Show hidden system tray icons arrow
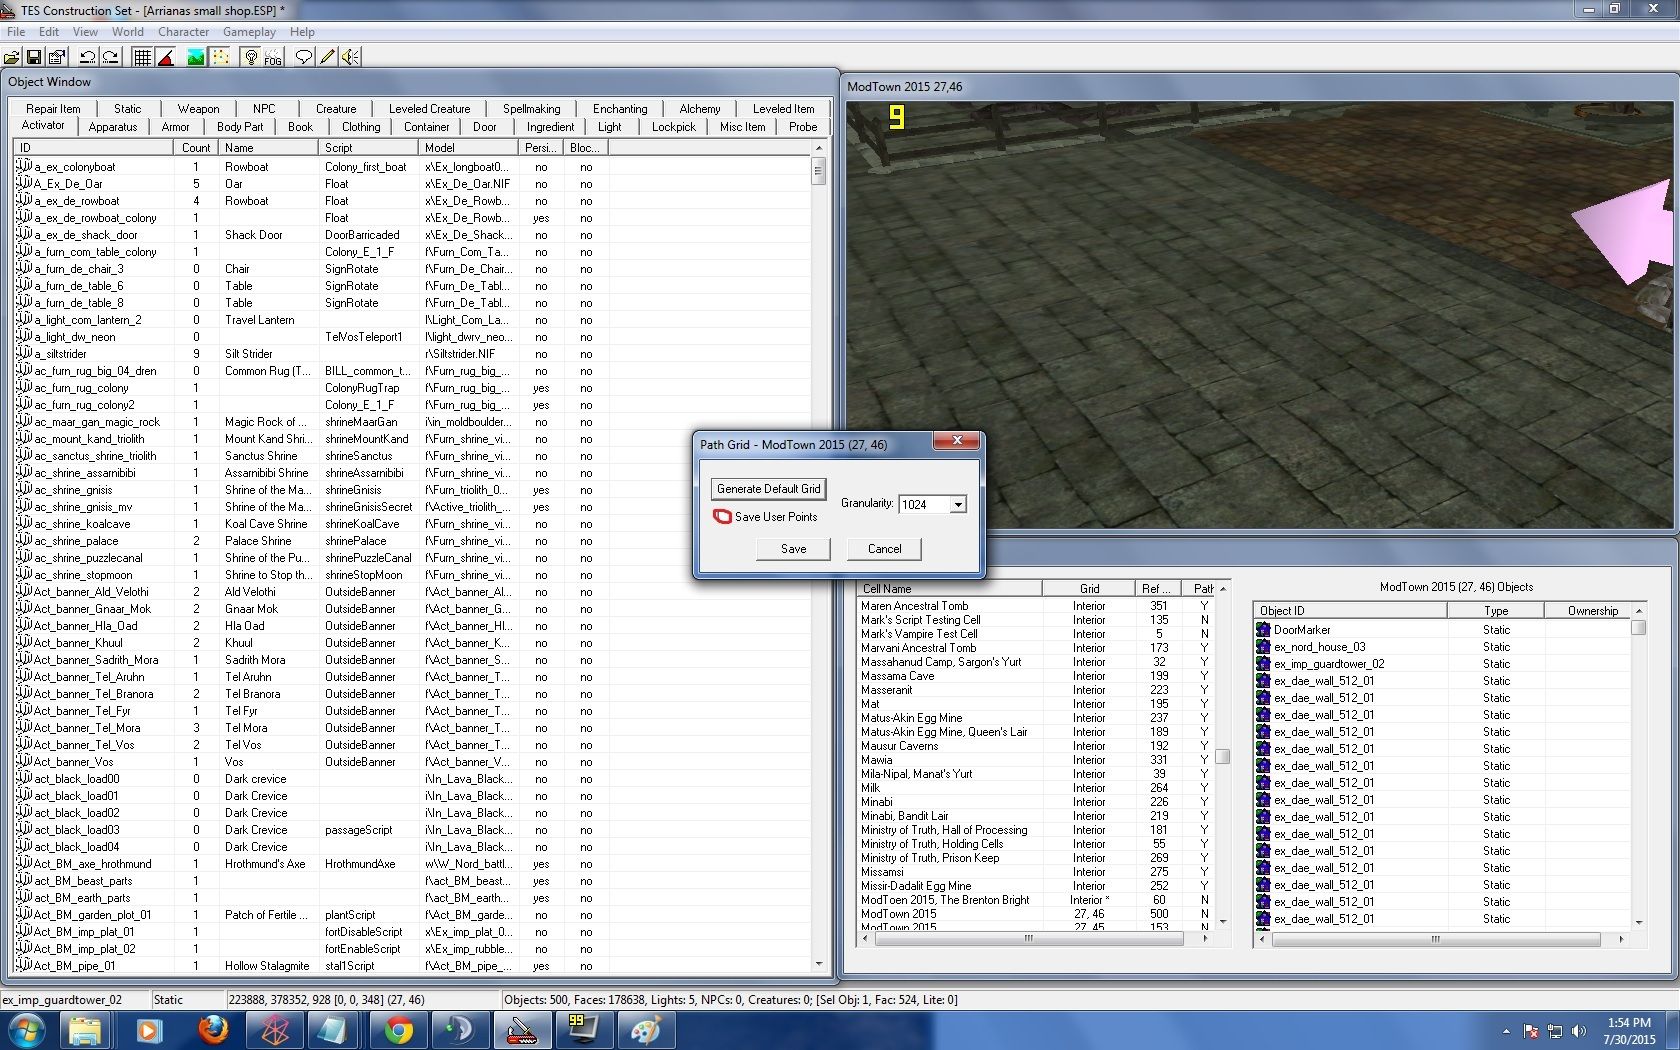 pos(1506,1031)
